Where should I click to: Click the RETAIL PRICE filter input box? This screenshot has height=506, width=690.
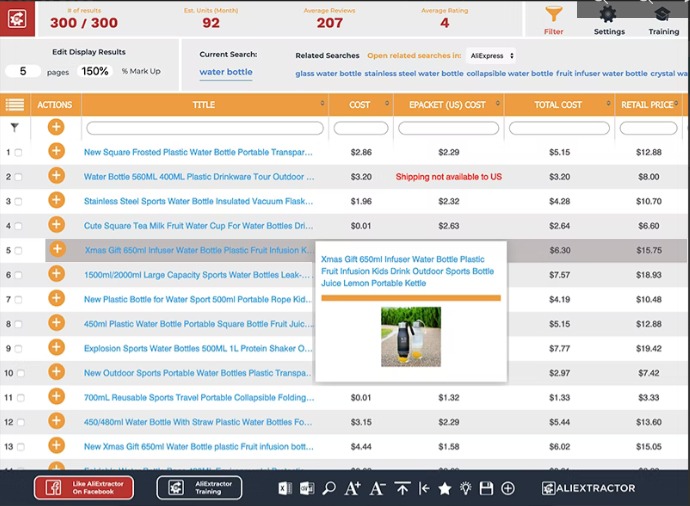click(x=648, y=128)
